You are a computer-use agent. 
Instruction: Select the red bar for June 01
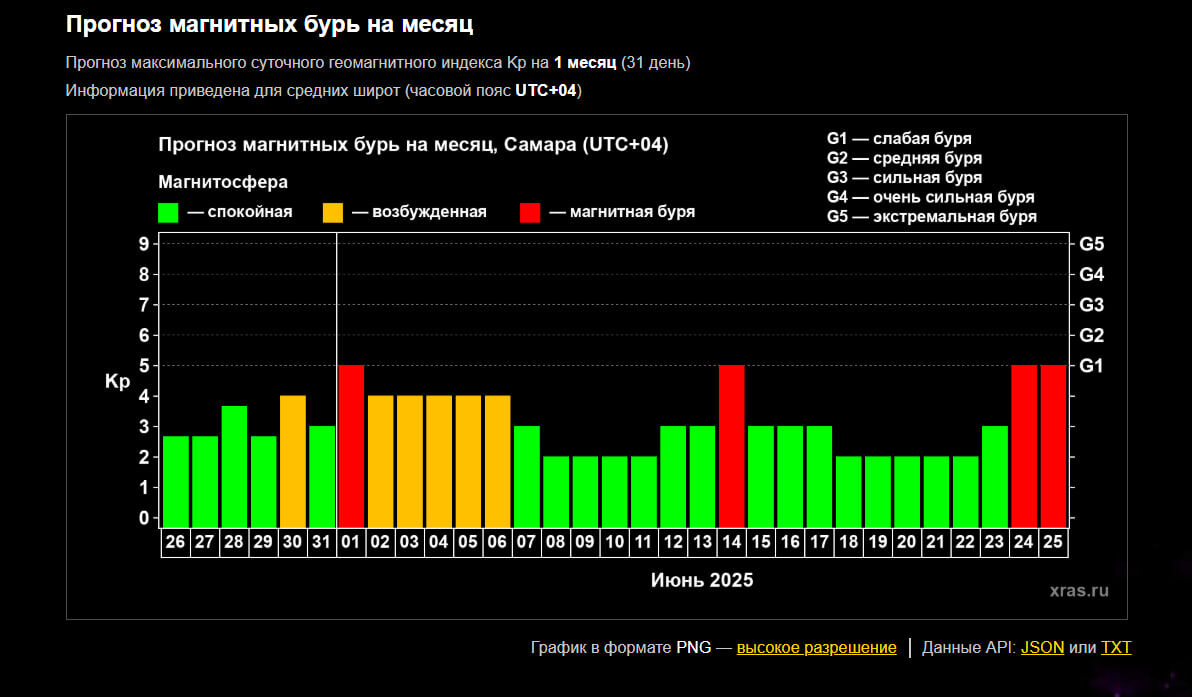tap(351, 446)
